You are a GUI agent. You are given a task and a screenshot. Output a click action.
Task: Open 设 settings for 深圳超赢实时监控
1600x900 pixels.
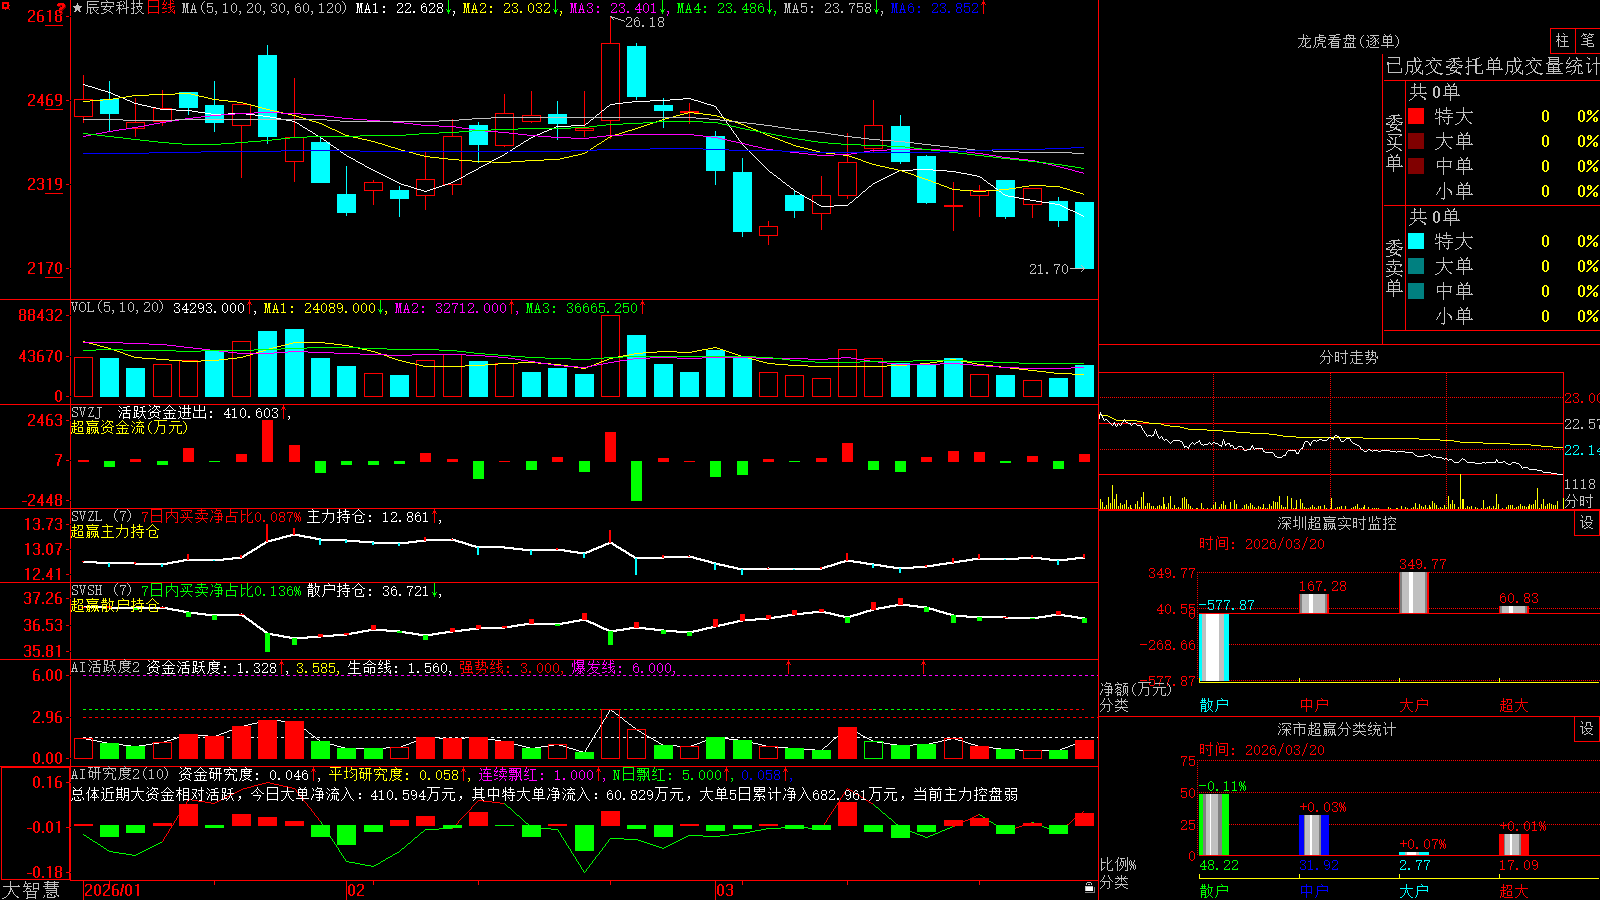pyautogui.click(x=1587, y=523)
